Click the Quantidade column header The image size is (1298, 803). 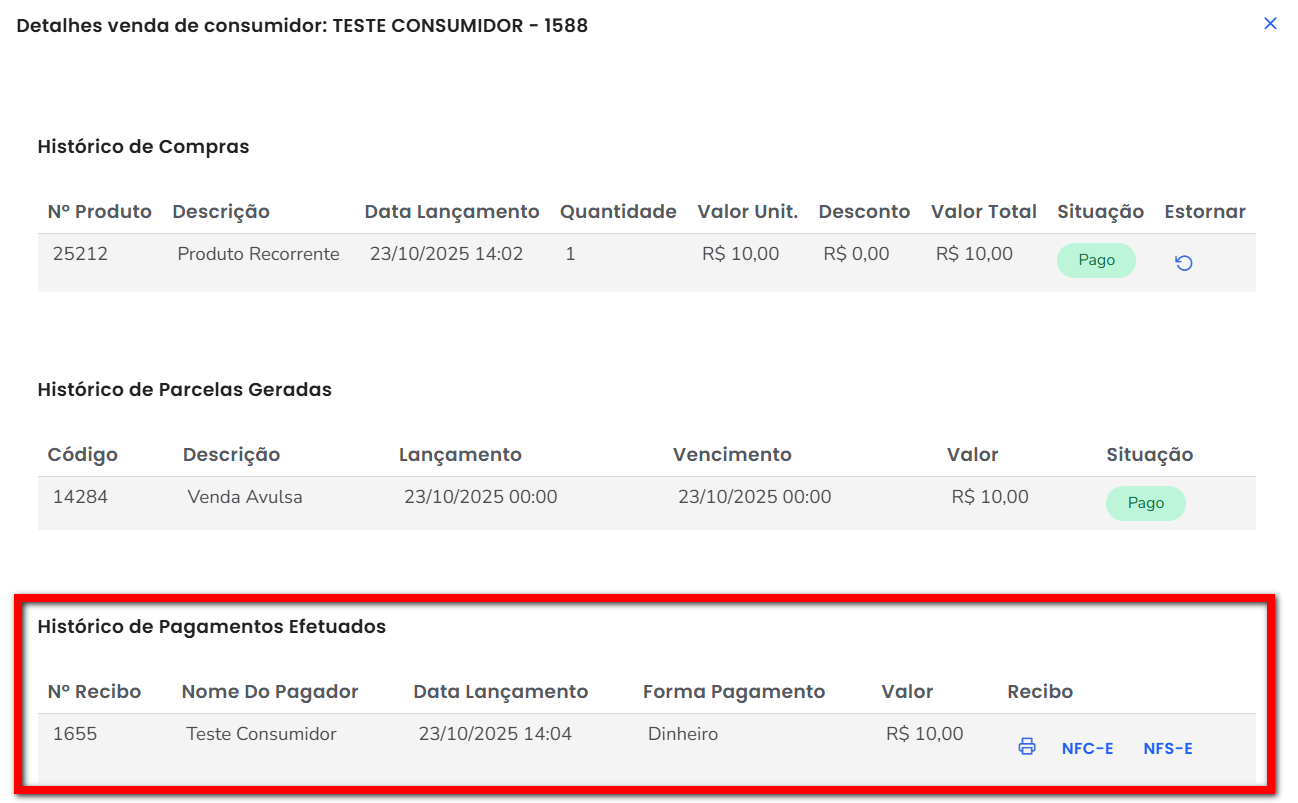click(618, 212)
